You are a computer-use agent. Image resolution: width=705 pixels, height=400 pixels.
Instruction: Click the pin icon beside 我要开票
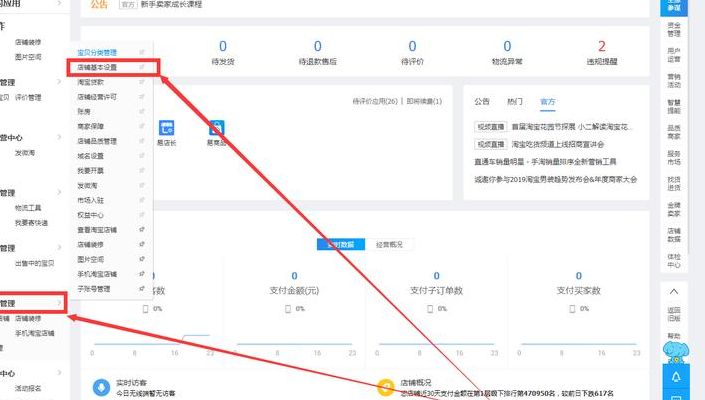142,170
